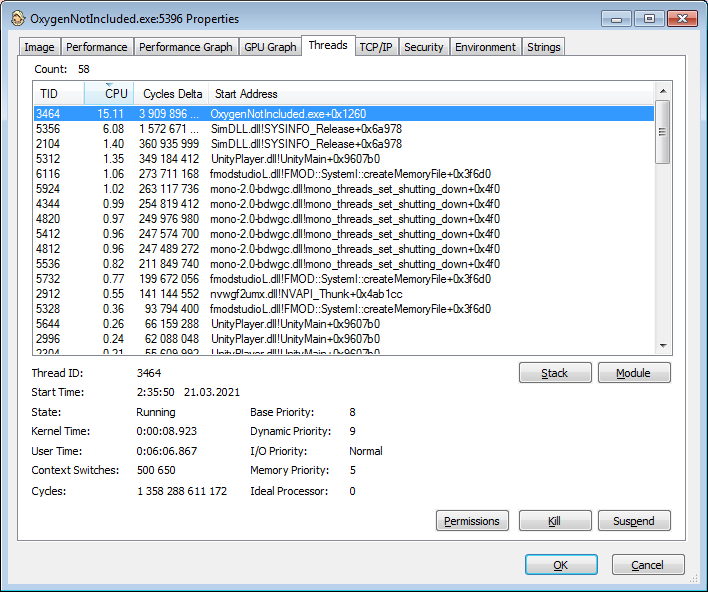The image size is (708, 592).
Task: Switch to the Image tab
Action: pyautogui.click(x=39, y=47)
